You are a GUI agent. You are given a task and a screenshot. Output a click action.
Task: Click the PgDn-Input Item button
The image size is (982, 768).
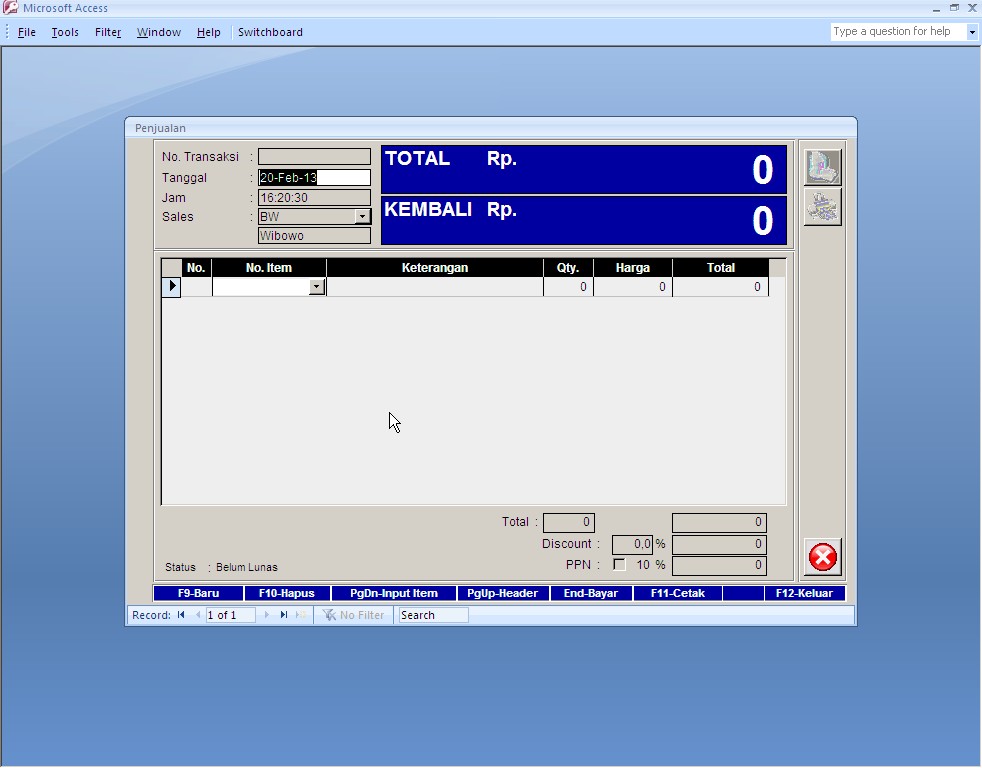click(x=394, y=593)
